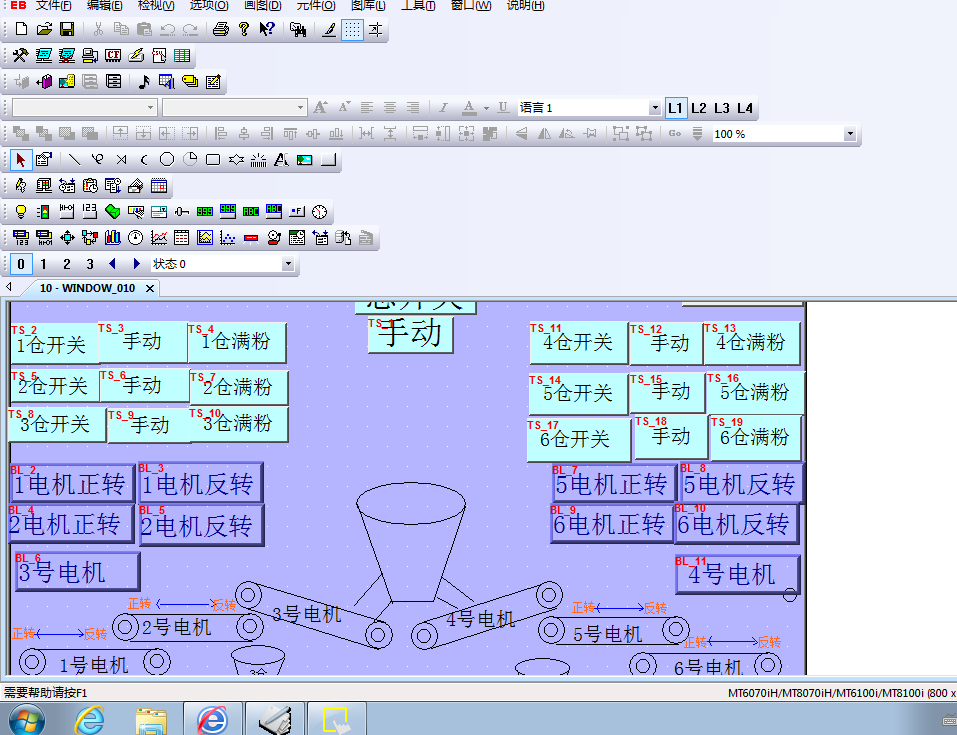Toggle state 1 button

pos(43,264)
